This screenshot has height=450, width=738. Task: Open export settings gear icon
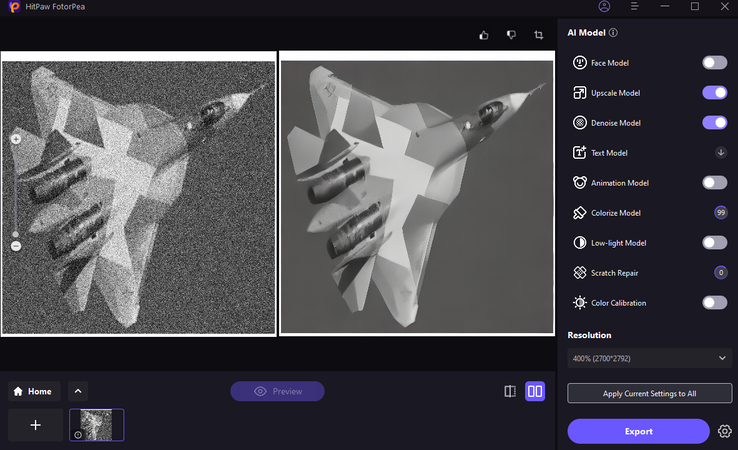[725, 431]
